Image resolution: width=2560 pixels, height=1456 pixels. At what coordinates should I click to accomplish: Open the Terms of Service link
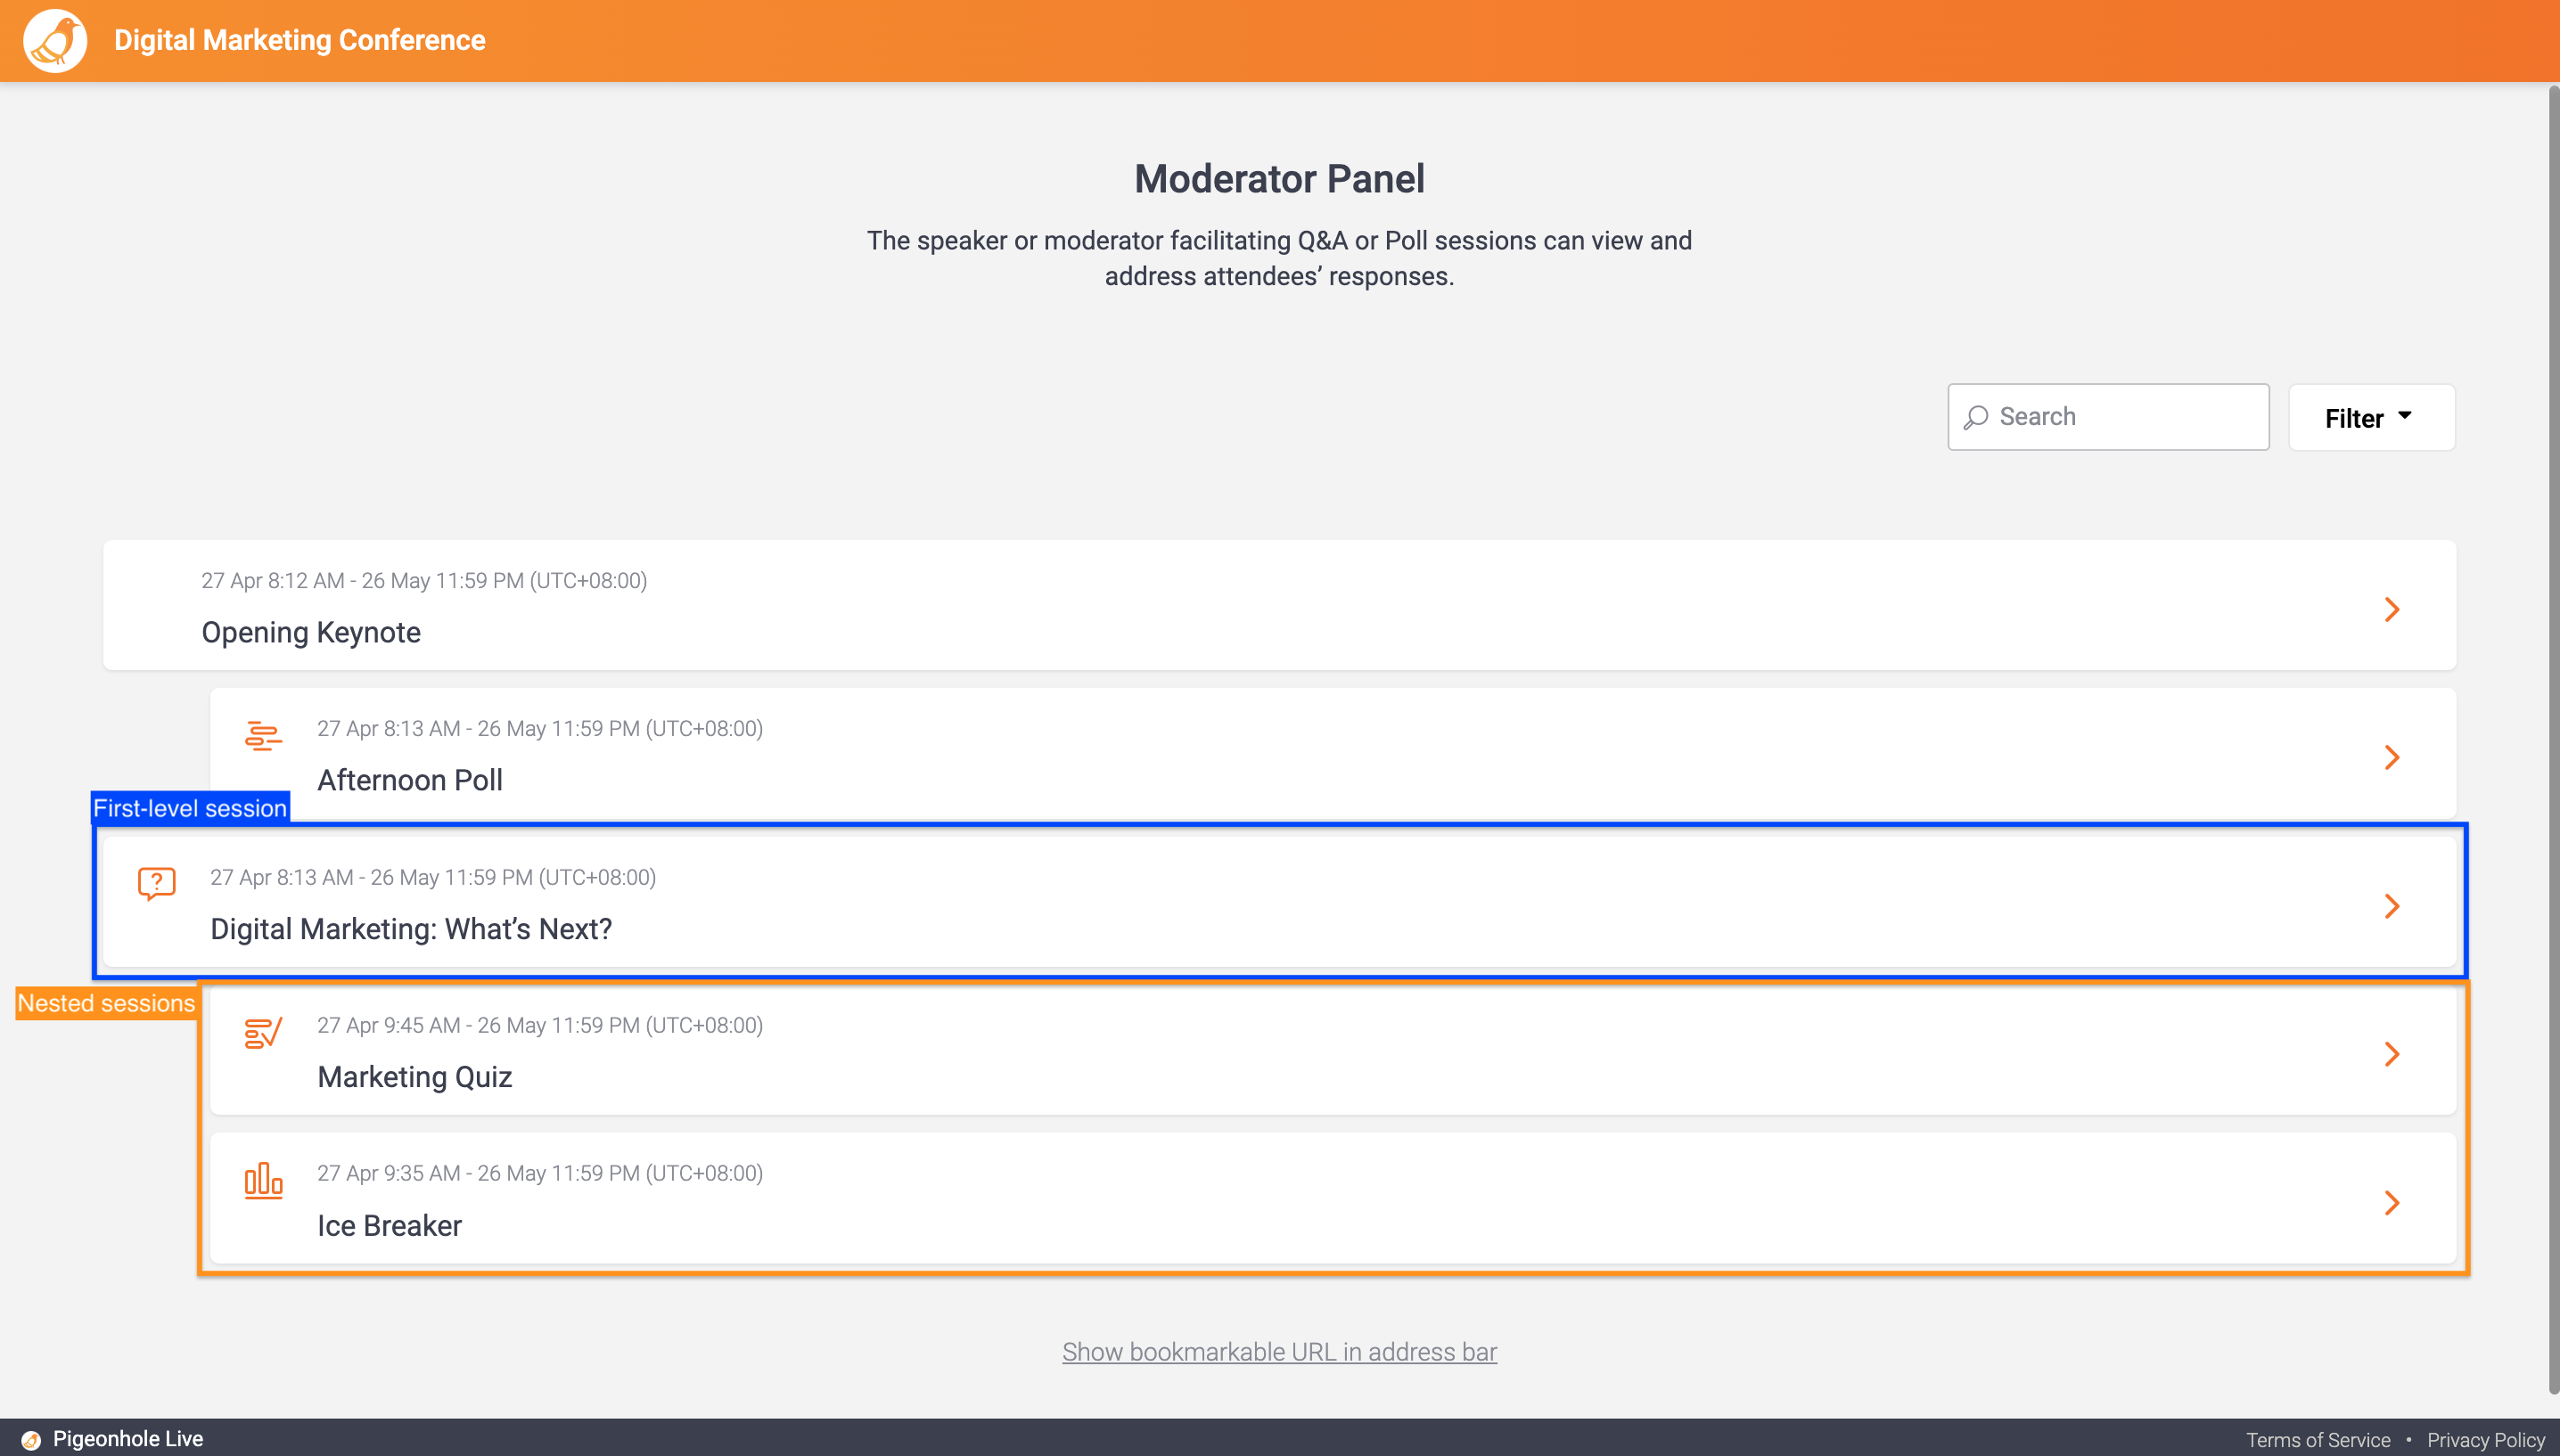[2318, 1440]
